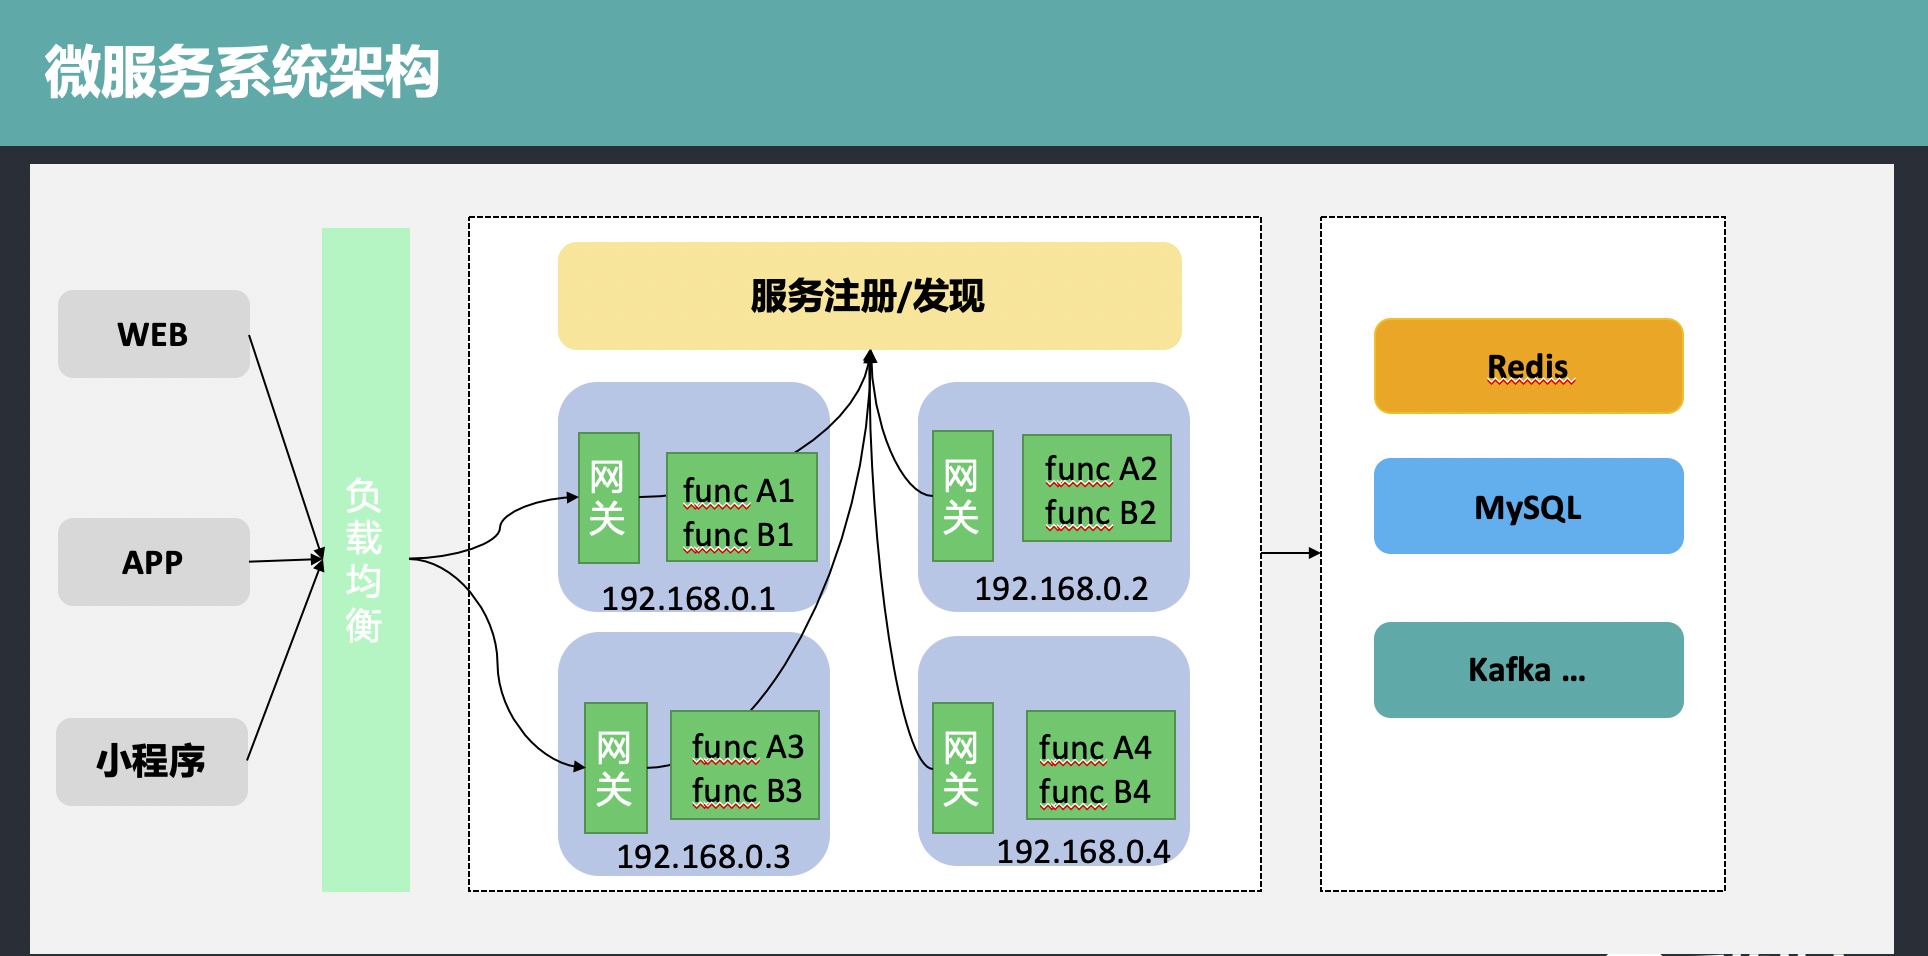Screen dimensions: 1928x956
Task: Click the 网关 box in the 192.168.0.1 node
Action: click(609, 498)
